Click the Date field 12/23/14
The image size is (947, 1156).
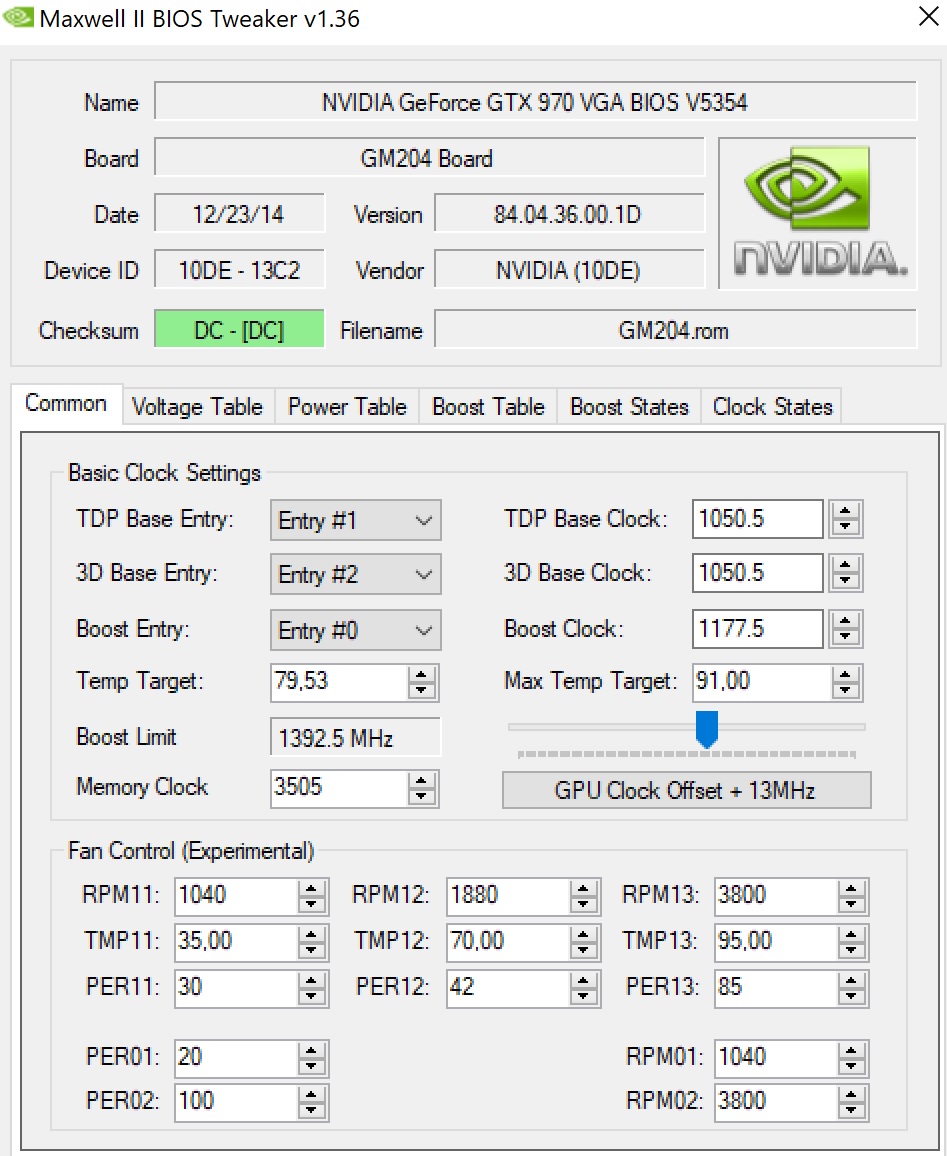(240, 213)
